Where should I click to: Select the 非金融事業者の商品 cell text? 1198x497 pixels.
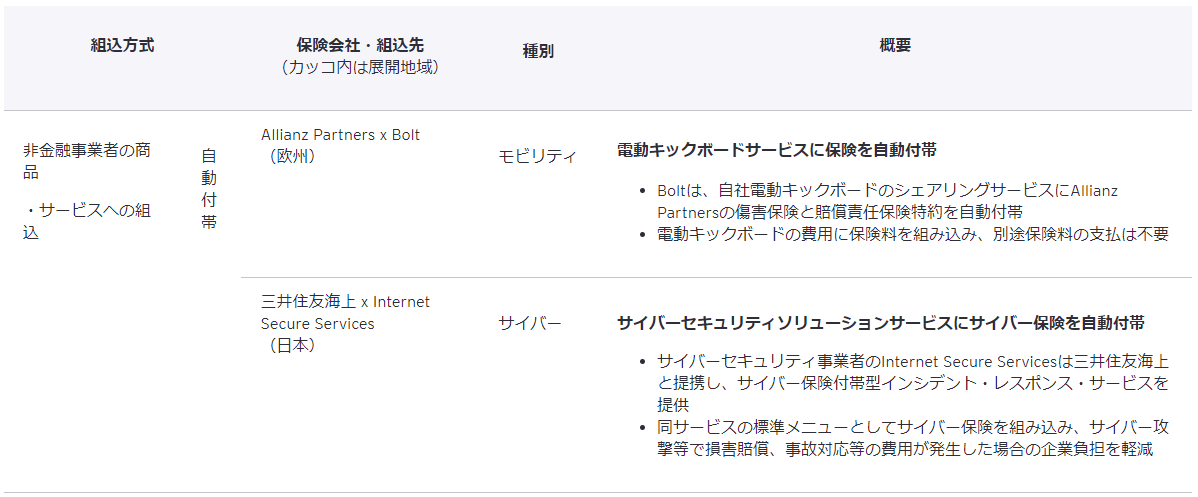(x=87, y=161)
